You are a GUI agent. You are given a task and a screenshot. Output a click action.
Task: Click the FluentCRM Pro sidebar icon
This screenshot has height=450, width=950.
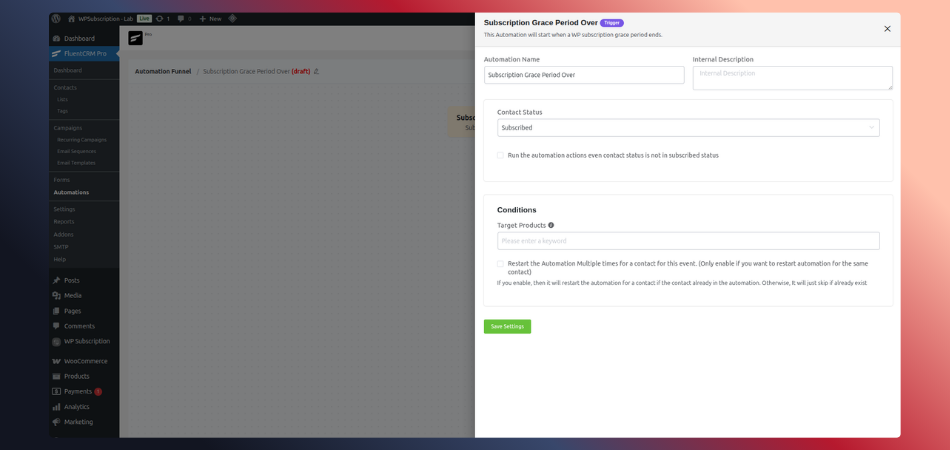point(56,54)
